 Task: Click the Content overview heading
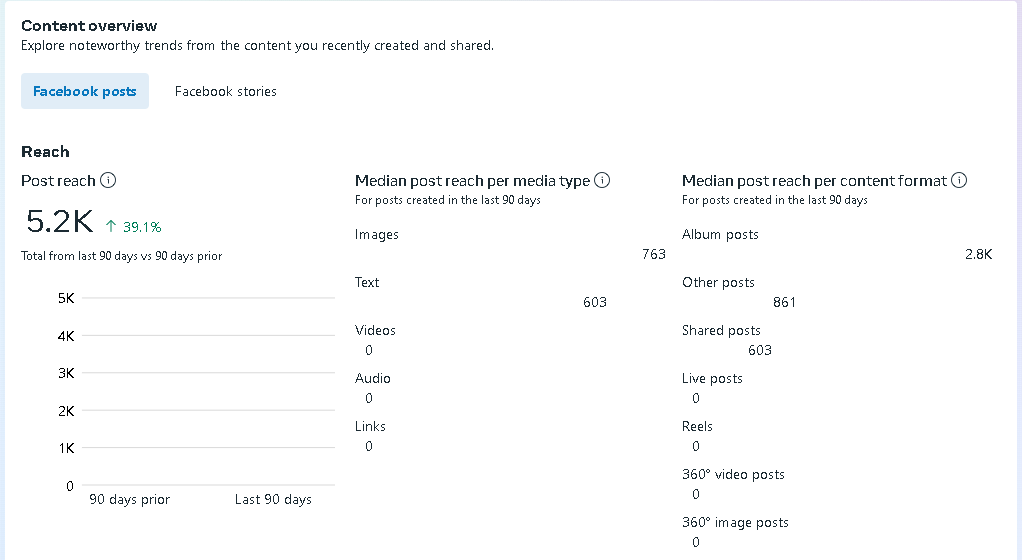pyautogui.click(x=89, y=25)
